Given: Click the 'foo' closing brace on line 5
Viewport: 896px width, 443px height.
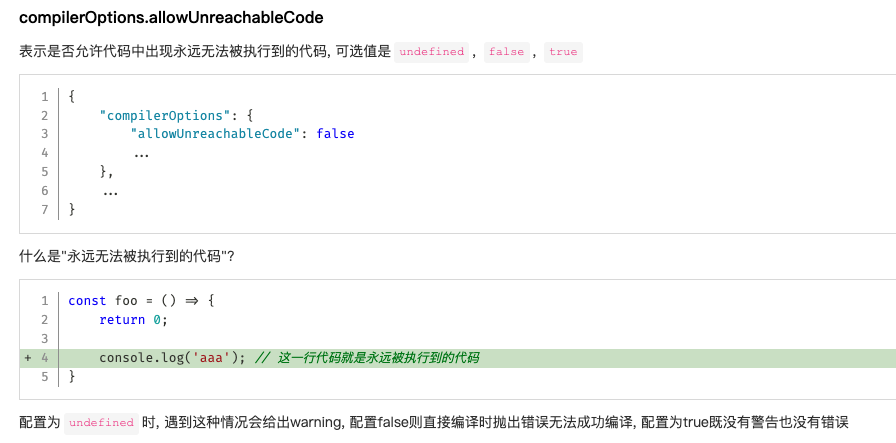Looking at the screenshot, I should click(x=72, y=377).
